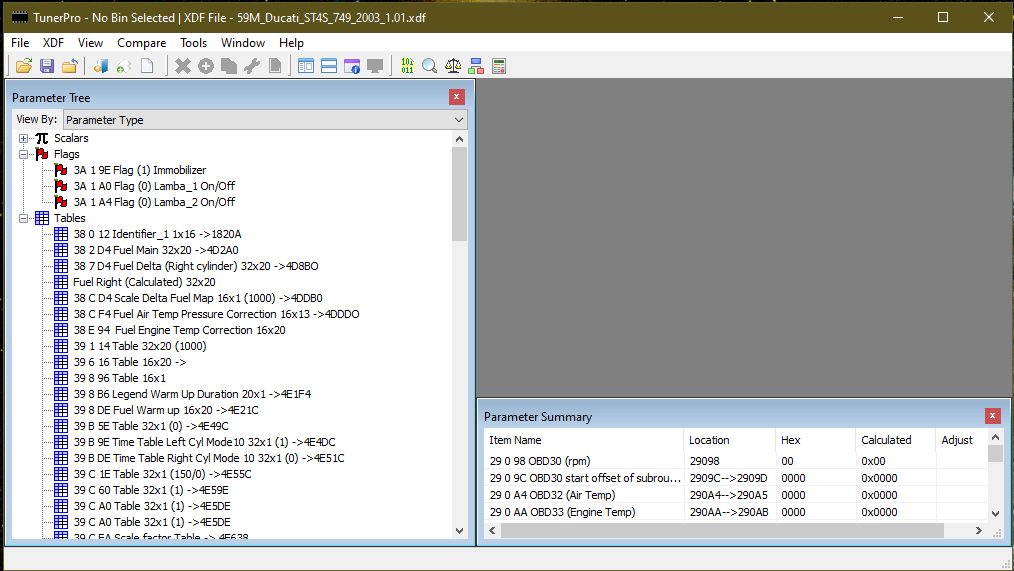Click Parameter Tree scrollbar up arrow

pos(459,139)
